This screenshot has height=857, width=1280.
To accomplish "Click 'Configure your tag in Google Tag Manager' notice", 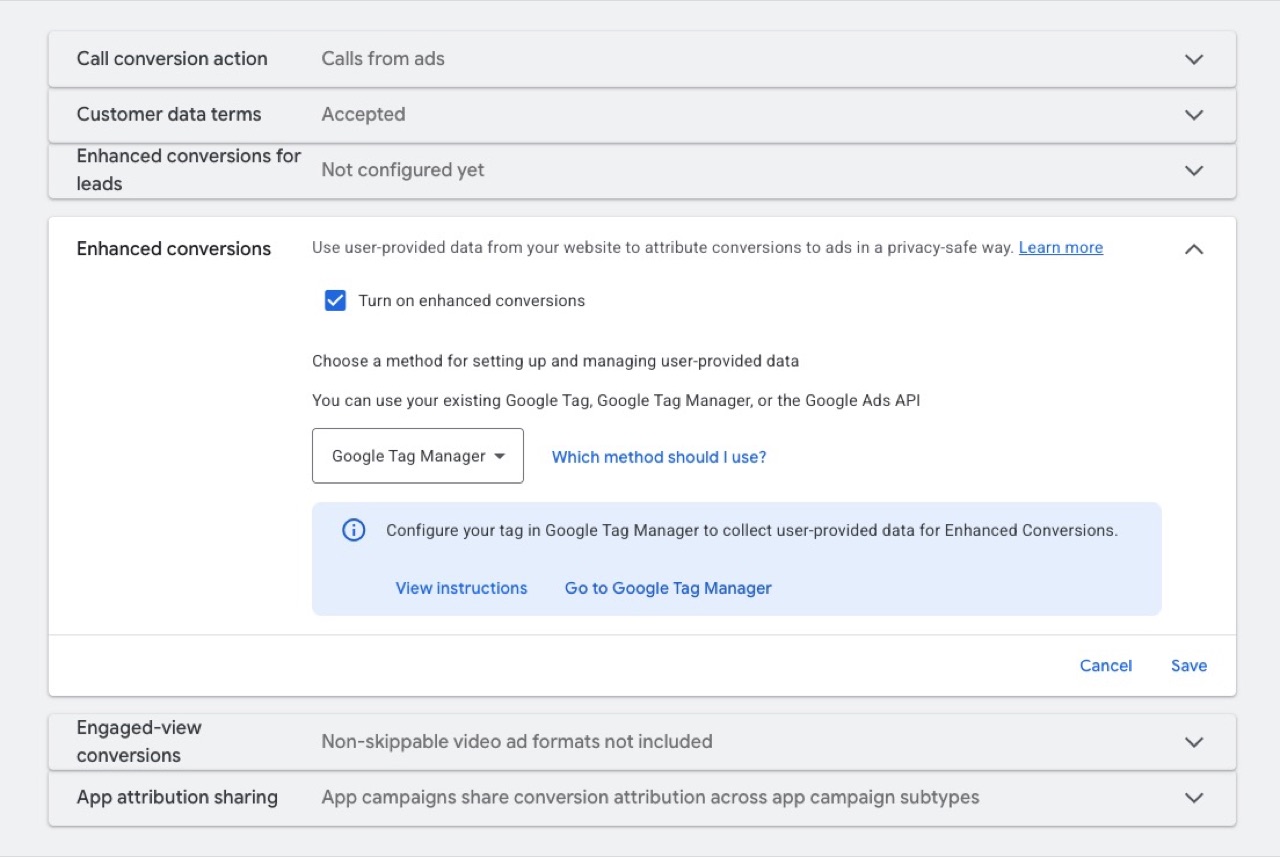I will [x=752, y=531].
